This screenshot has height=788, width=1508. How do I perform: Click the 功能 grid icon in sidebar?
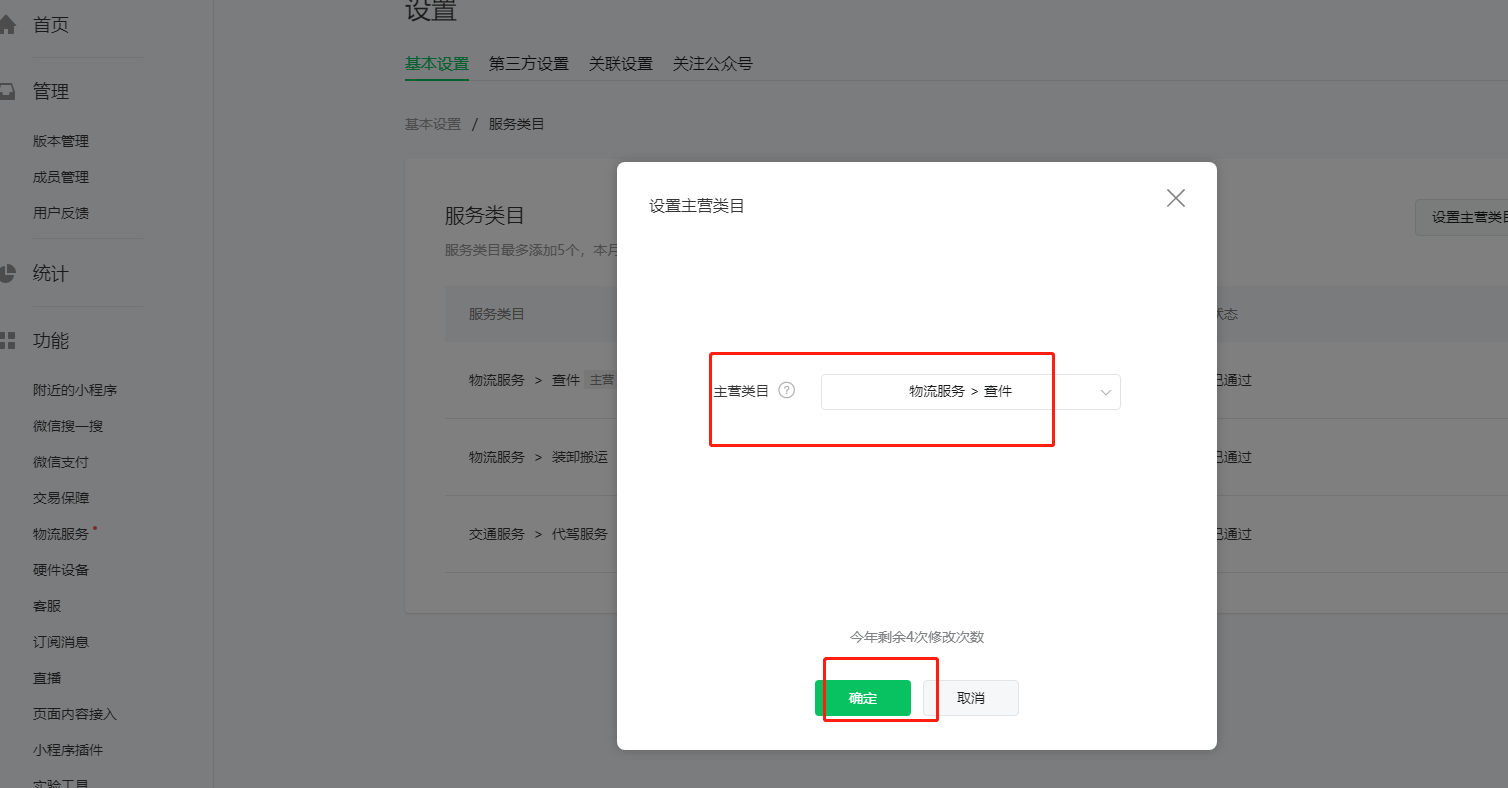point(6,341)
